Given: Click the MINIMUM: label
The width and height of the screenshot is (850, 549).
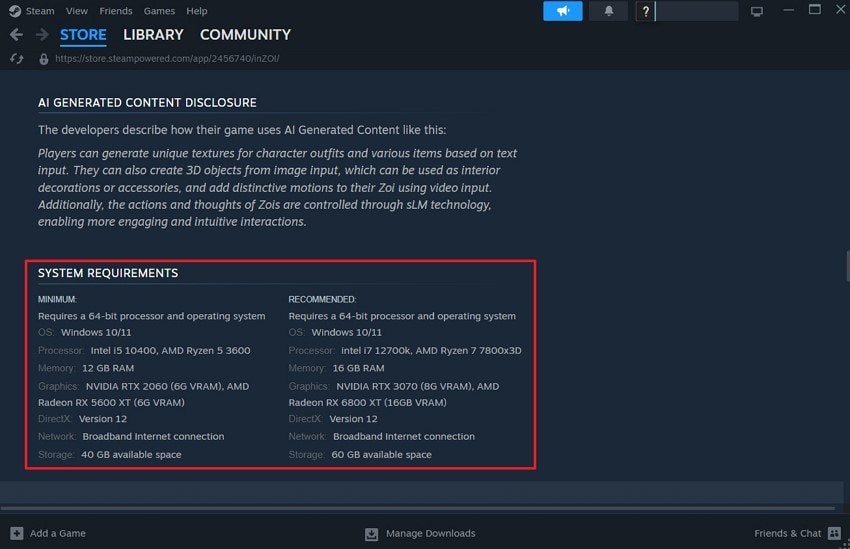Looking at the screenshot, I should click(57, 300).
